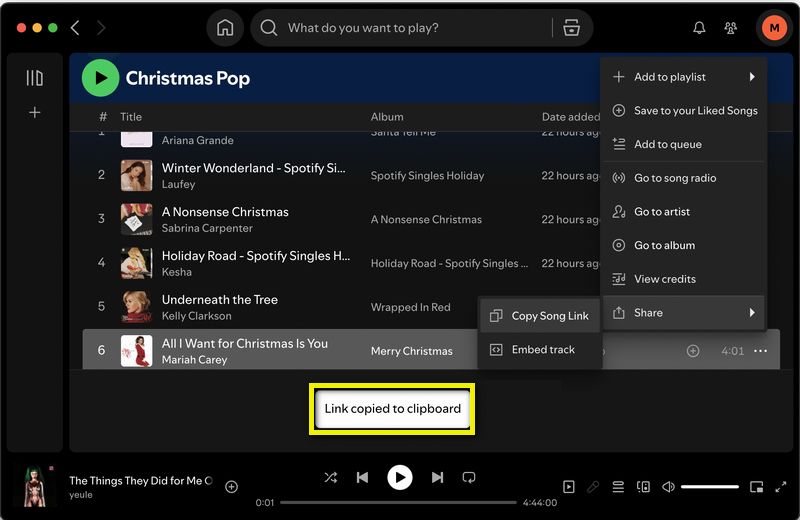Select Underneath the Tree song title
Screen dimensions: 800x520
[220, 300]
